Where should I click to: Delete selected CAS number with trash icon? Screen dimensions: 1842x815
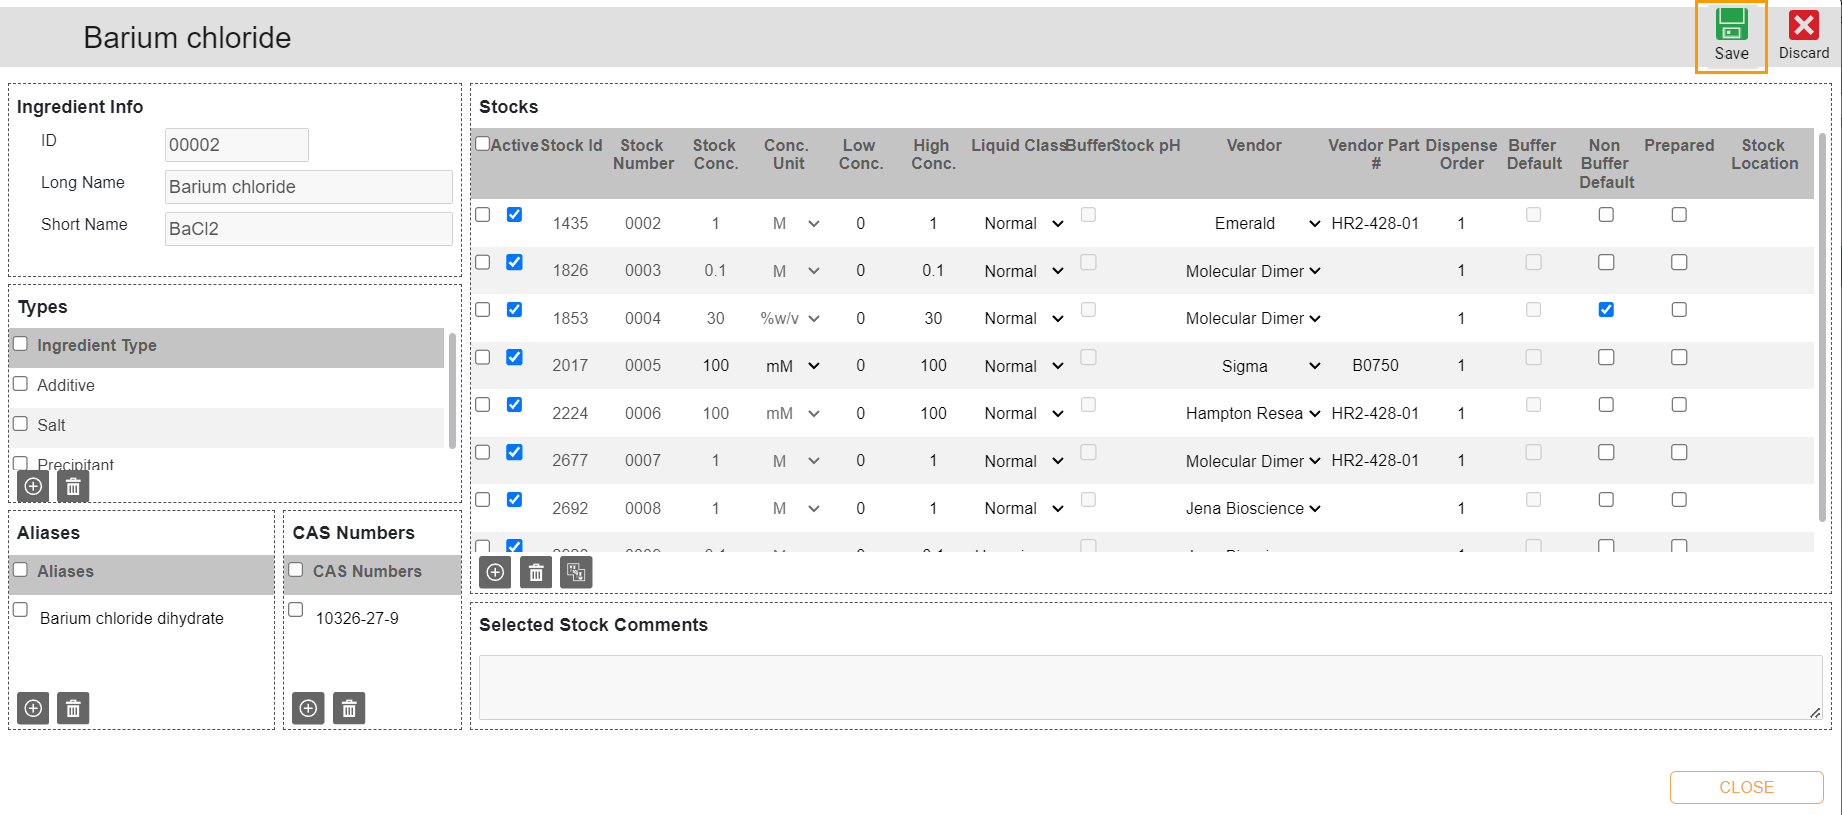click(349, 708)
